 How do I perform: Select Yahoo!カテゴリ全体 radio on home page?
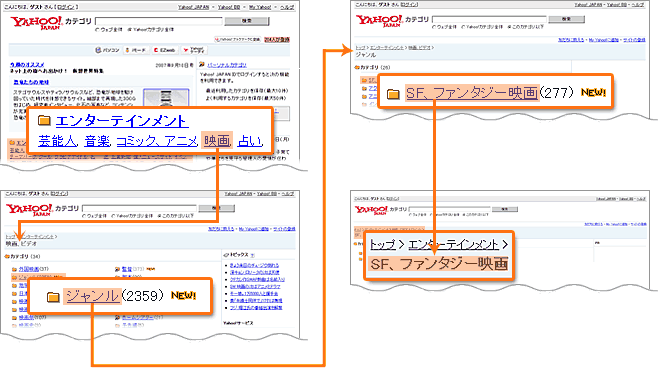129,29
